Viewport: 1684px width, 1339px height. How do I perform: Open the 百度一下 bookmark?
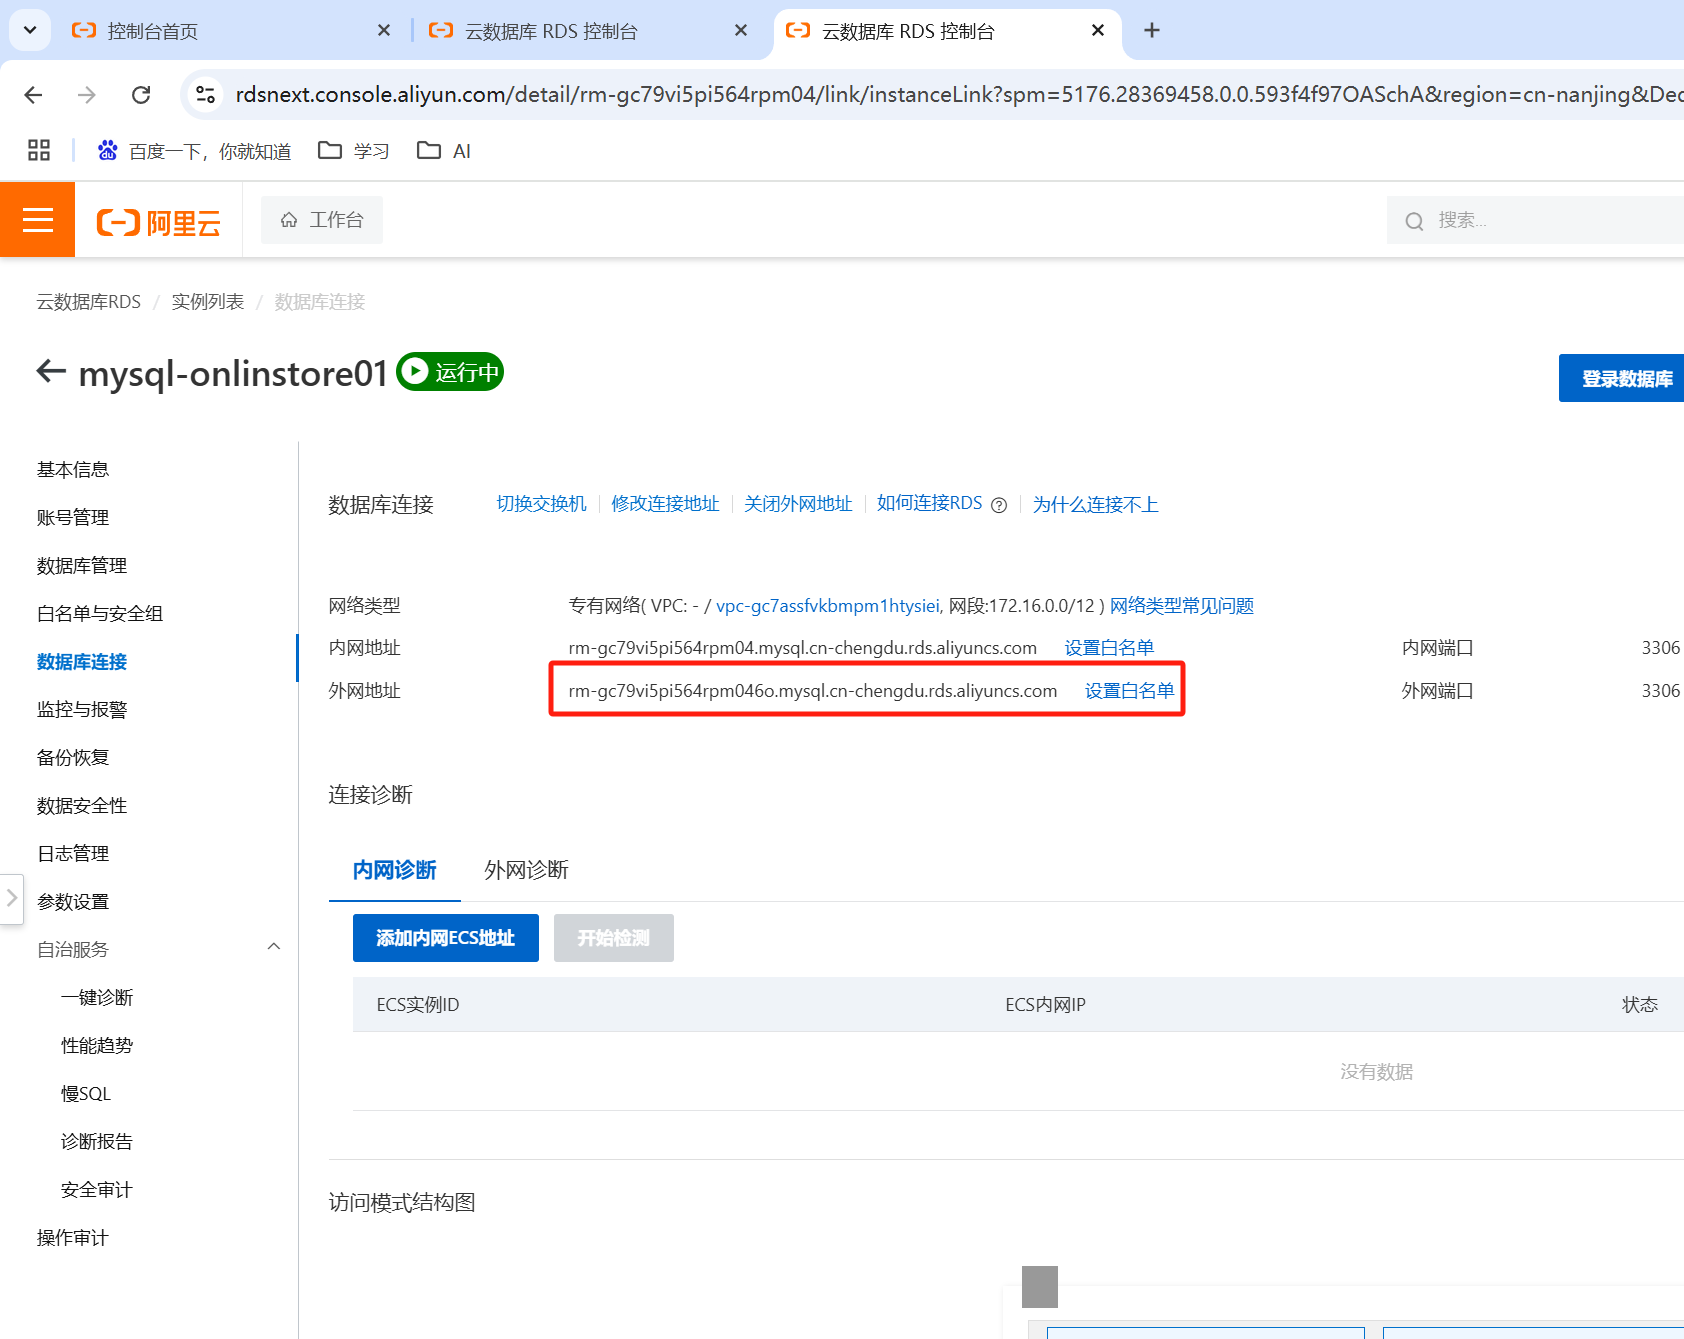pos(194,151)
